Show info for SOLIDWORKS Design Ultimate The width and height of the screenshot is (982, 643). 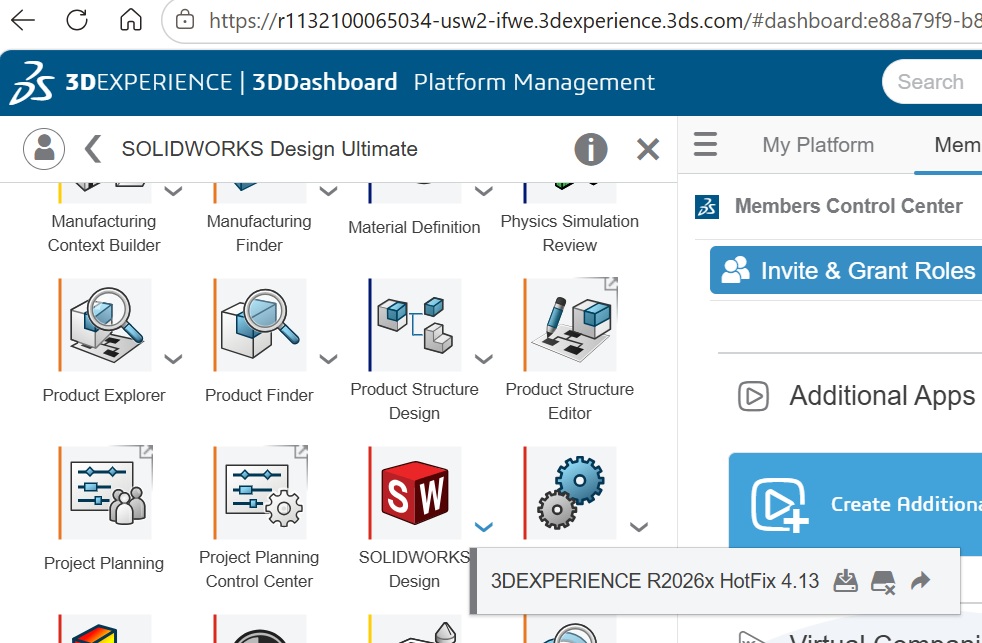tap(591, 149)
